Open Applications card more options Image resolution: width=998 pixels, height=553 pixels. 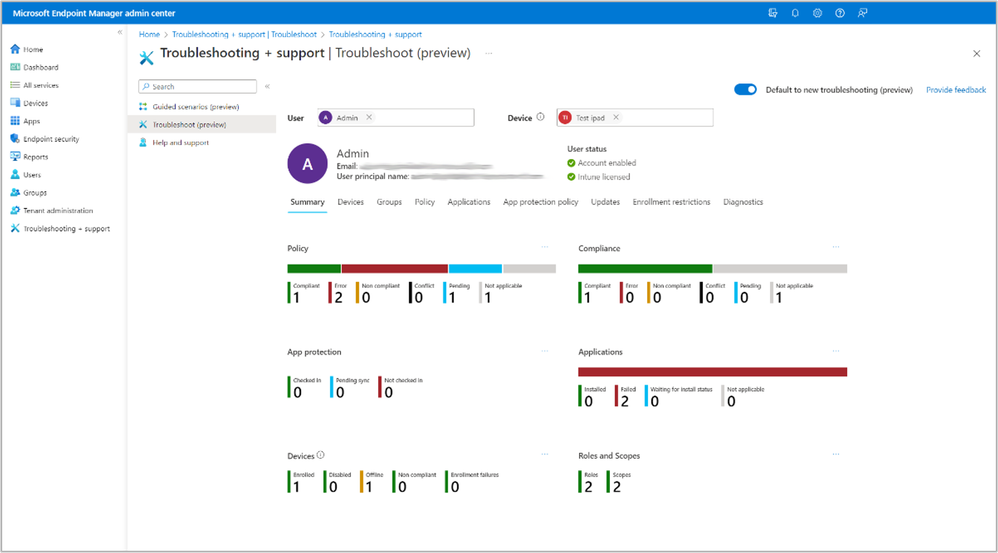pos(836,351)
